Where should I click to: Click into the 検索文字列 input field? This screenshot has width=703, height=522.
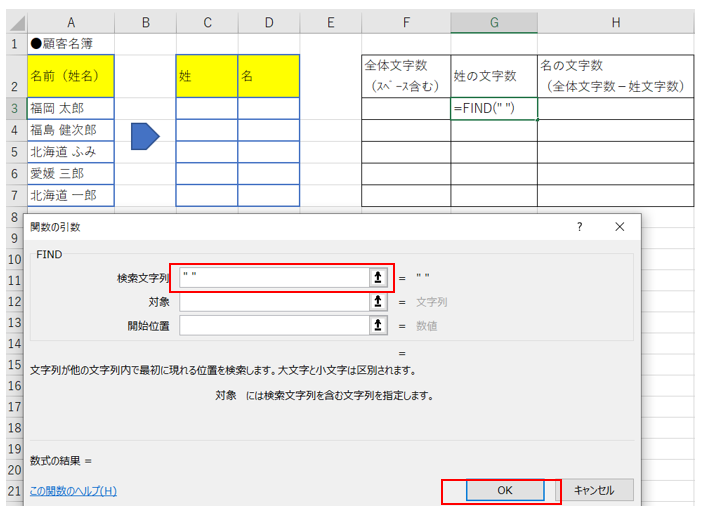(274, 278)
